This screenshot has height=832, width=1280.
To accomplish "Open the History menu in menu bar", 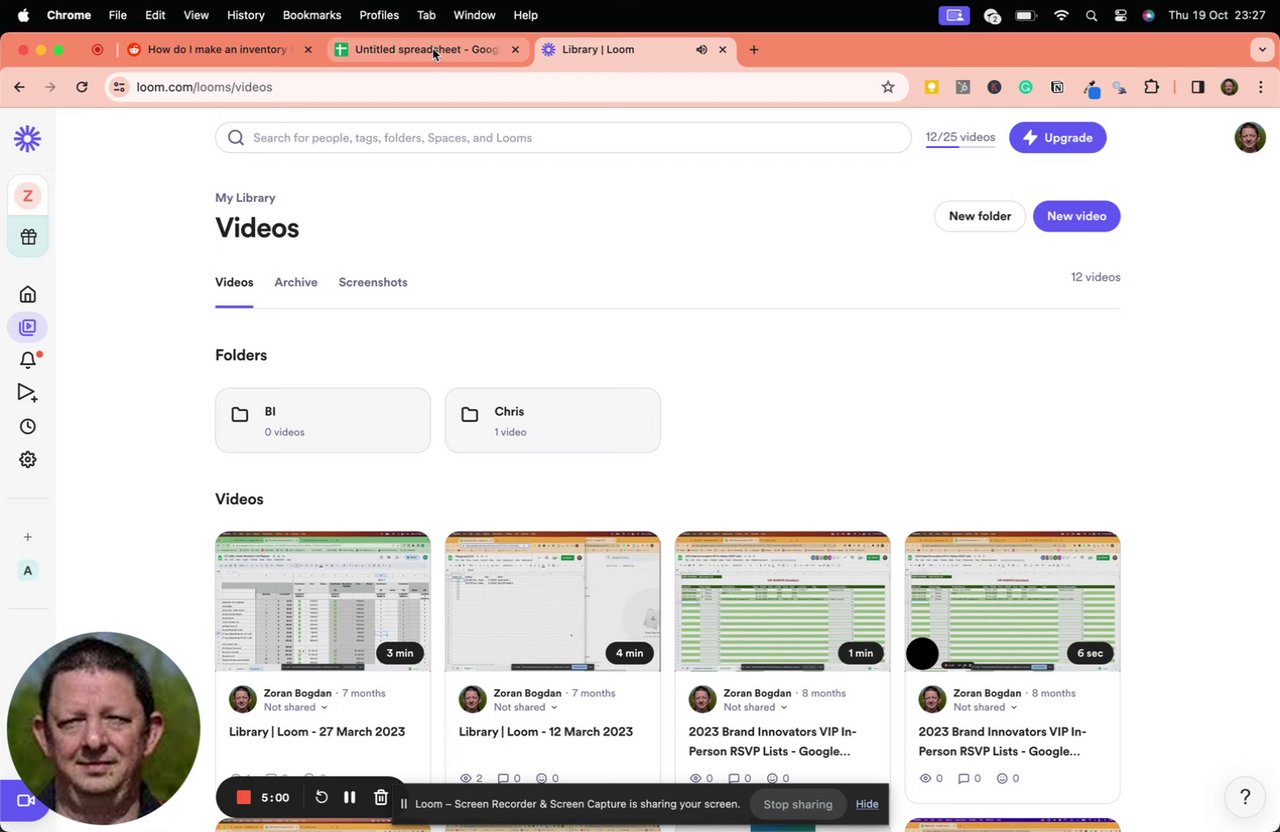I will [x=245, y=15].
